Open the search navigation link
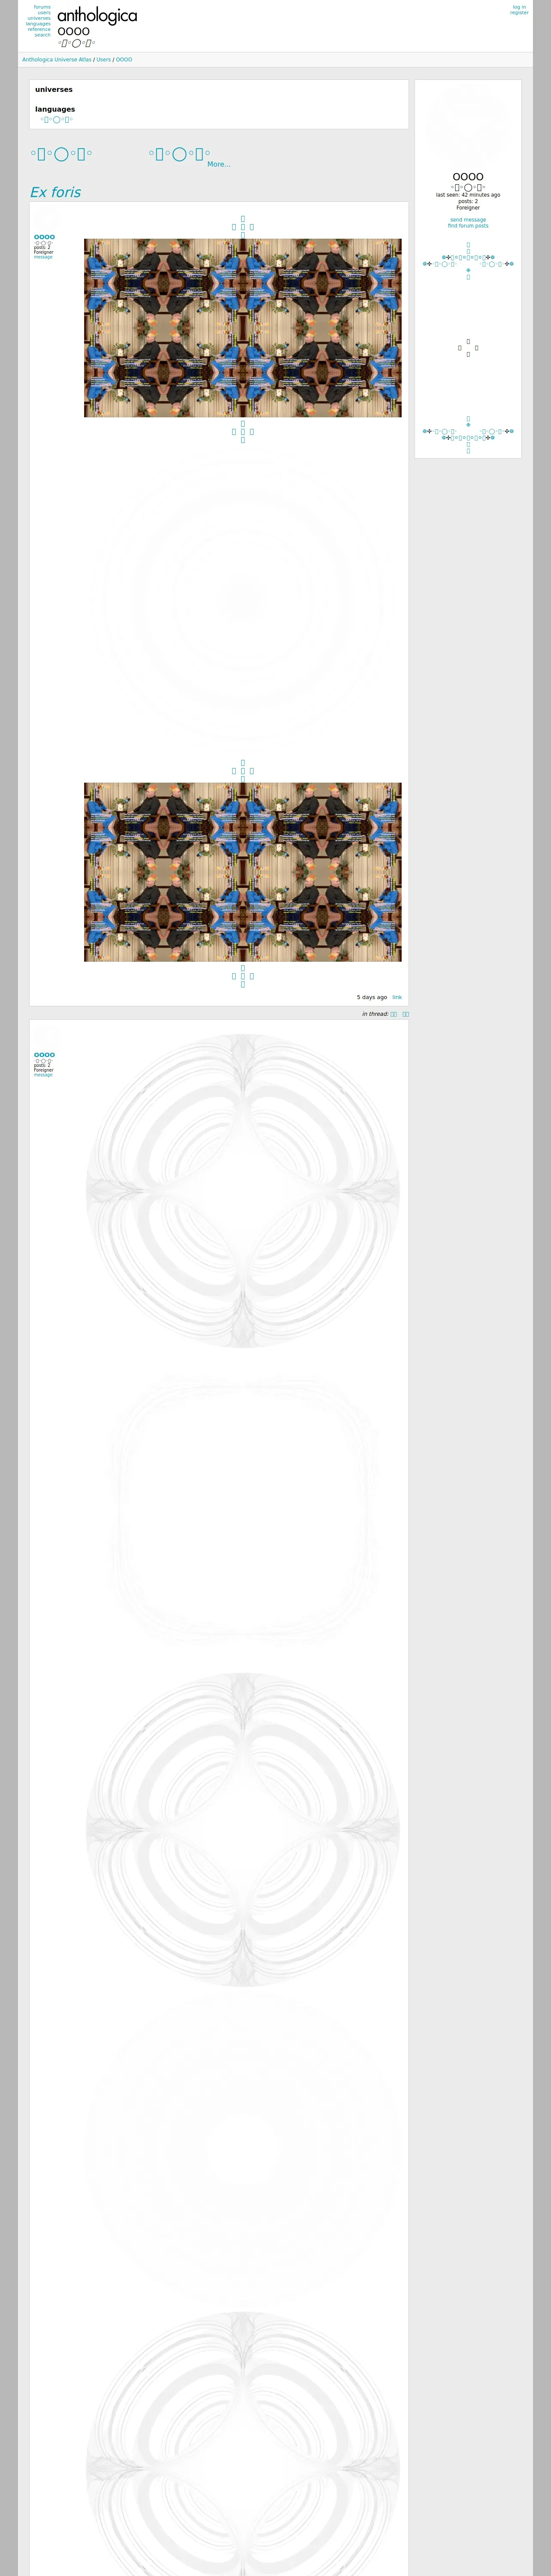 pos(42,35)
